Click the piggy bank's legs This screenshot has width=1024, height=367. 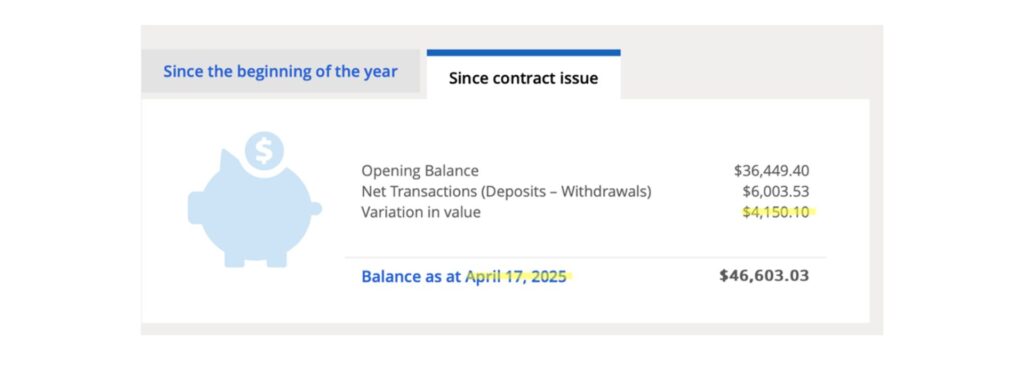[x=256, y=259]
